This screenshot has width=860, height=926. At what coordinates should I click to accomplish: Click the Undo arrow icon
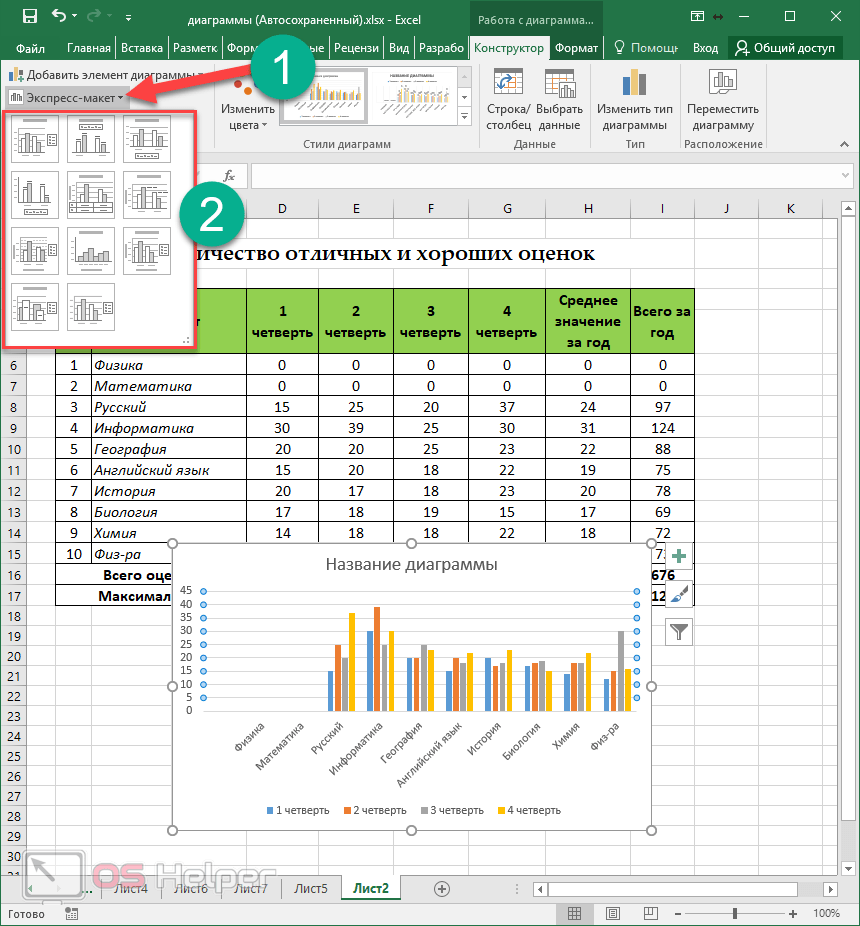point(58,17)
